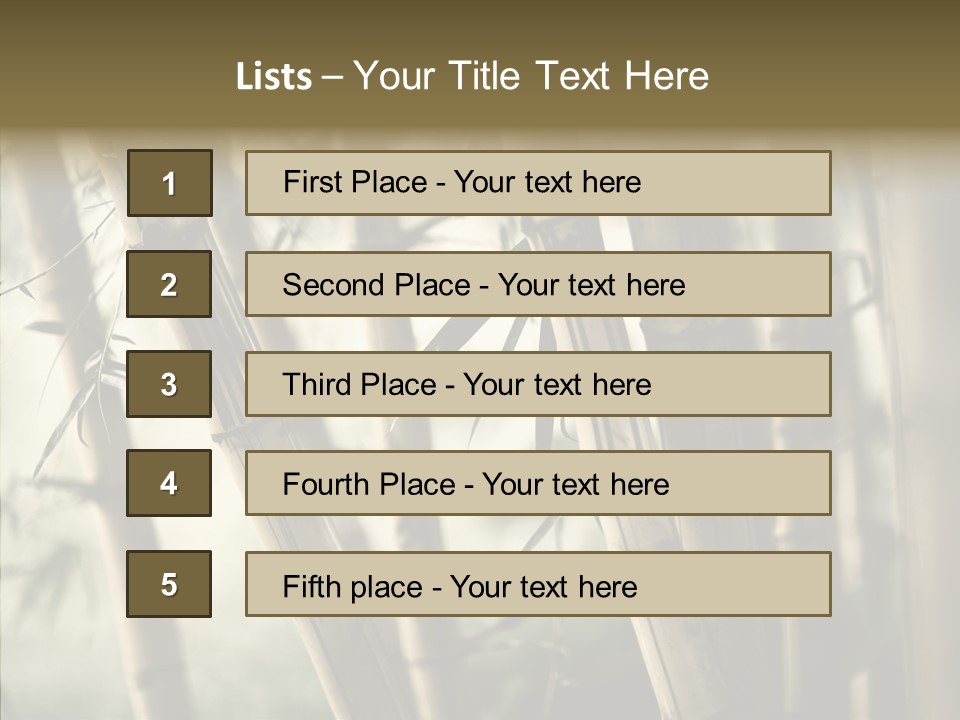Click the word 'First' in list item one

pos(311,182)
